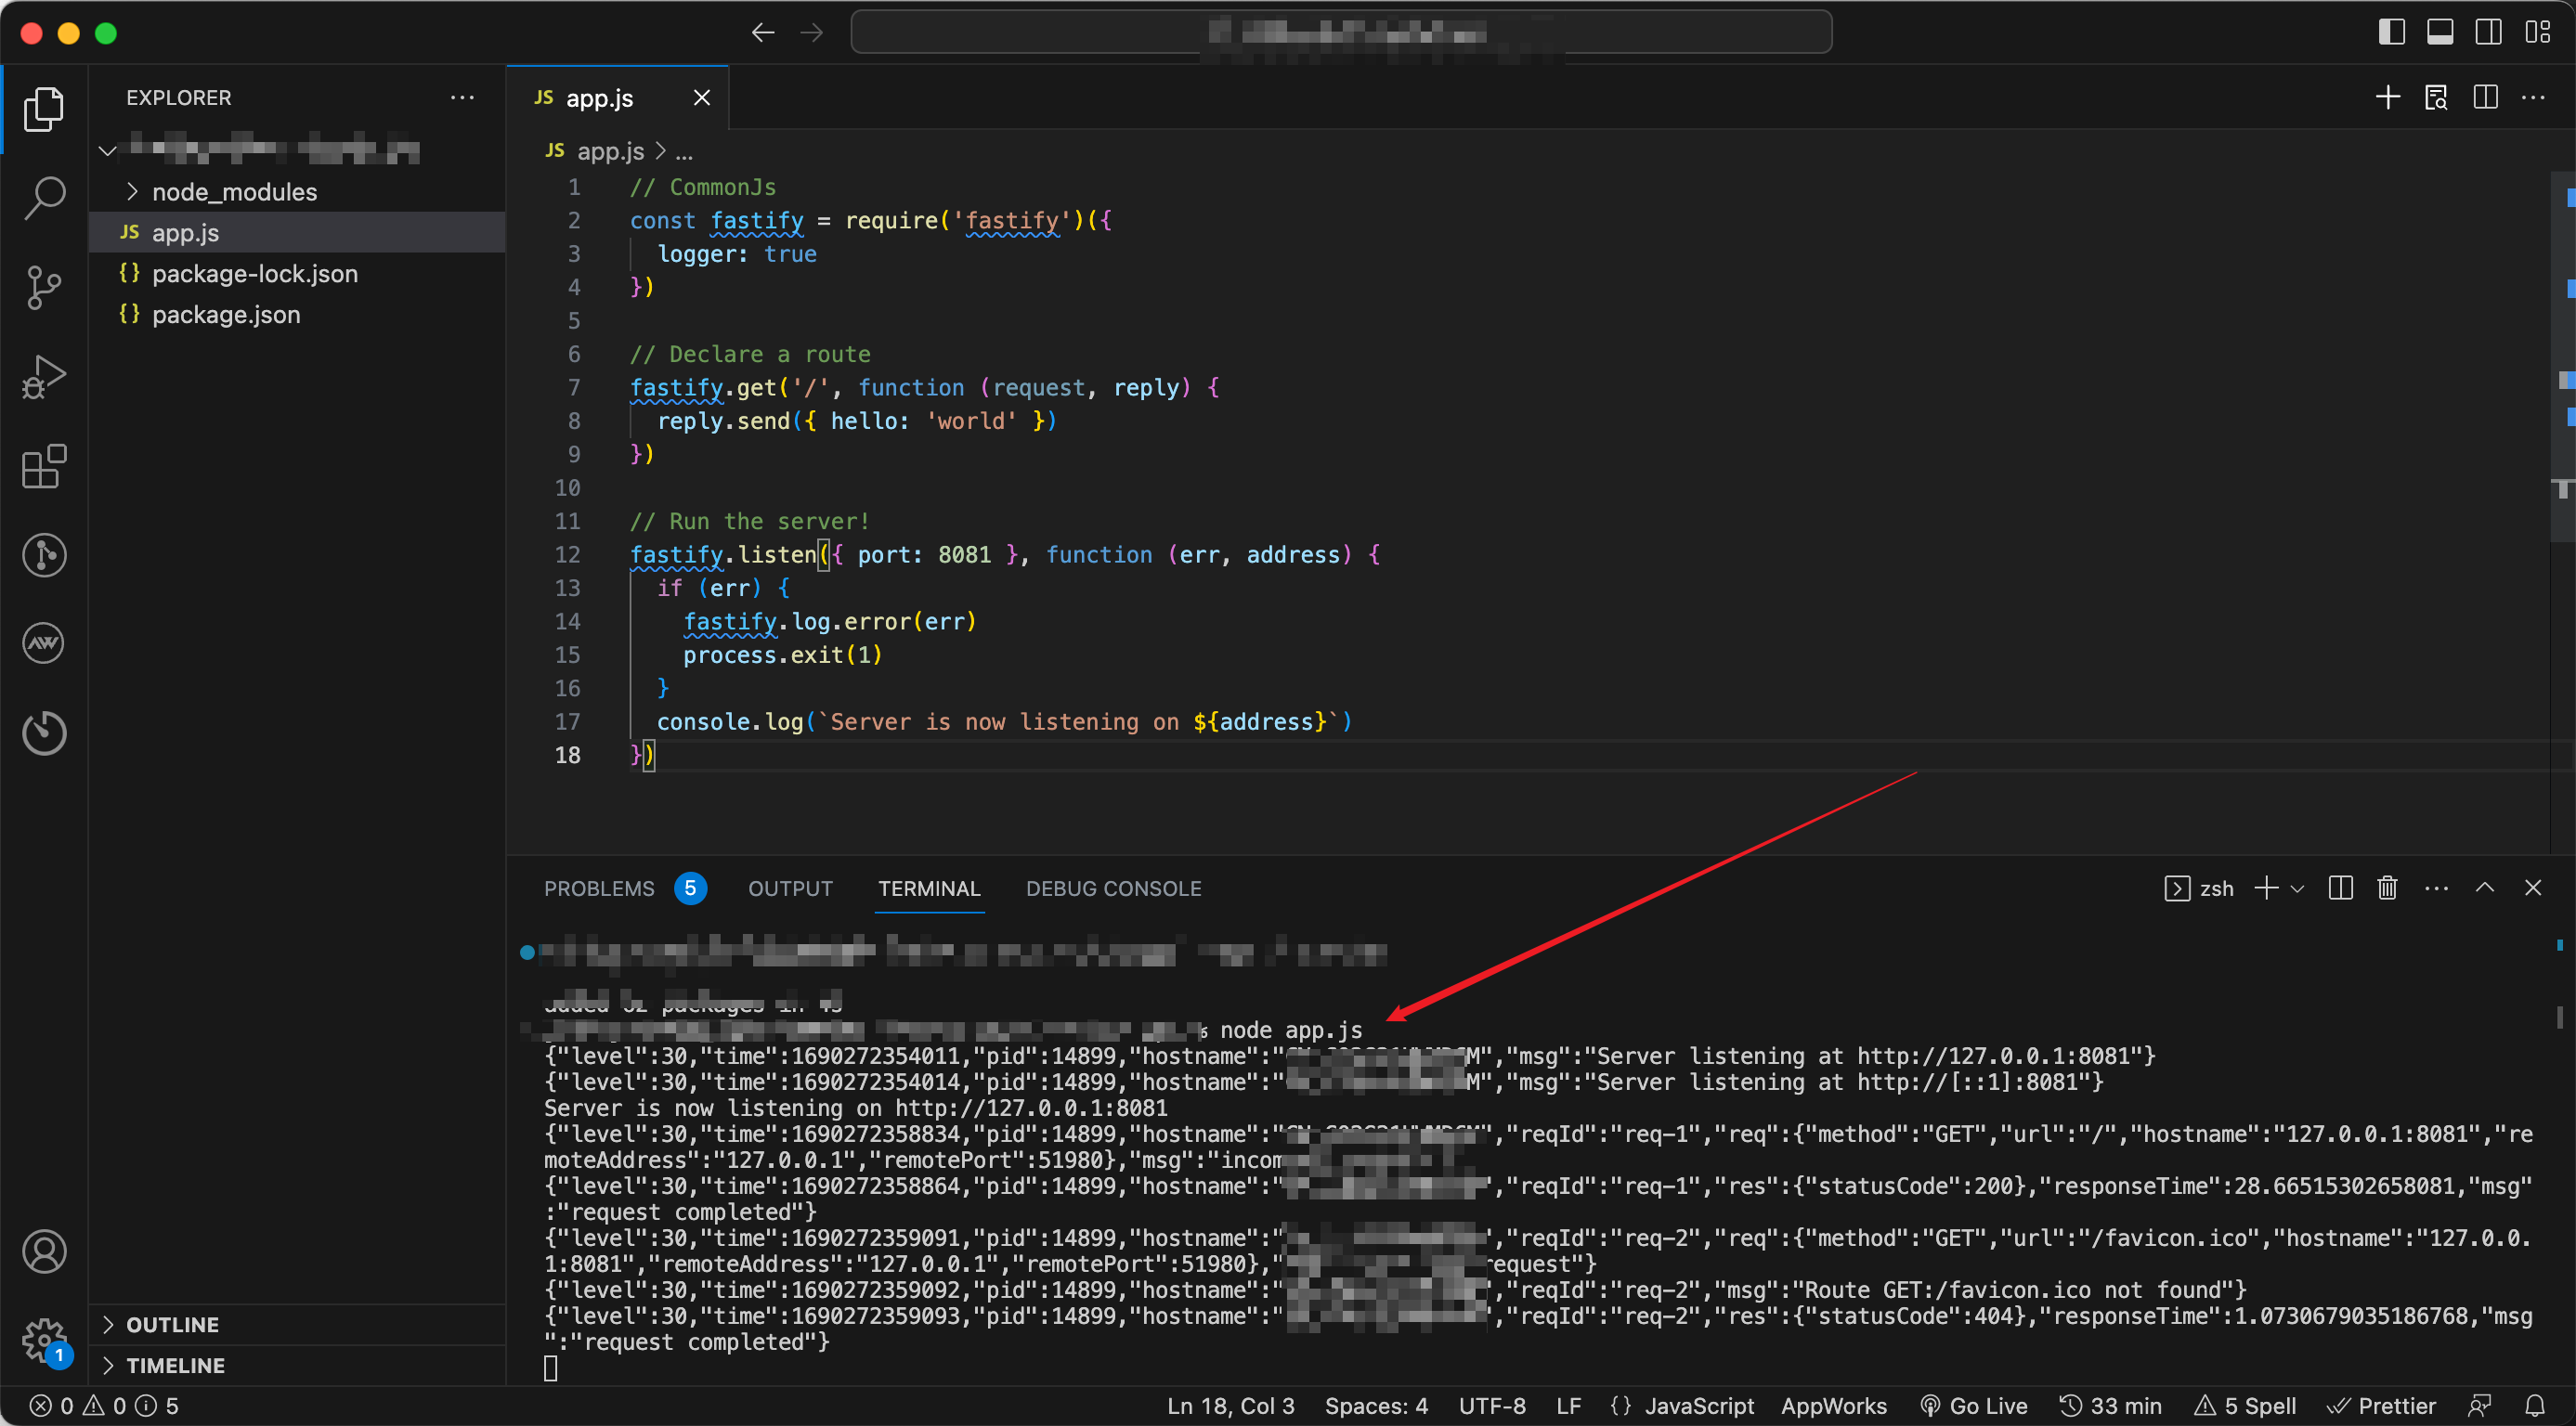
Task: Open the Accounts icon in activity bar
Action: 44,1251
